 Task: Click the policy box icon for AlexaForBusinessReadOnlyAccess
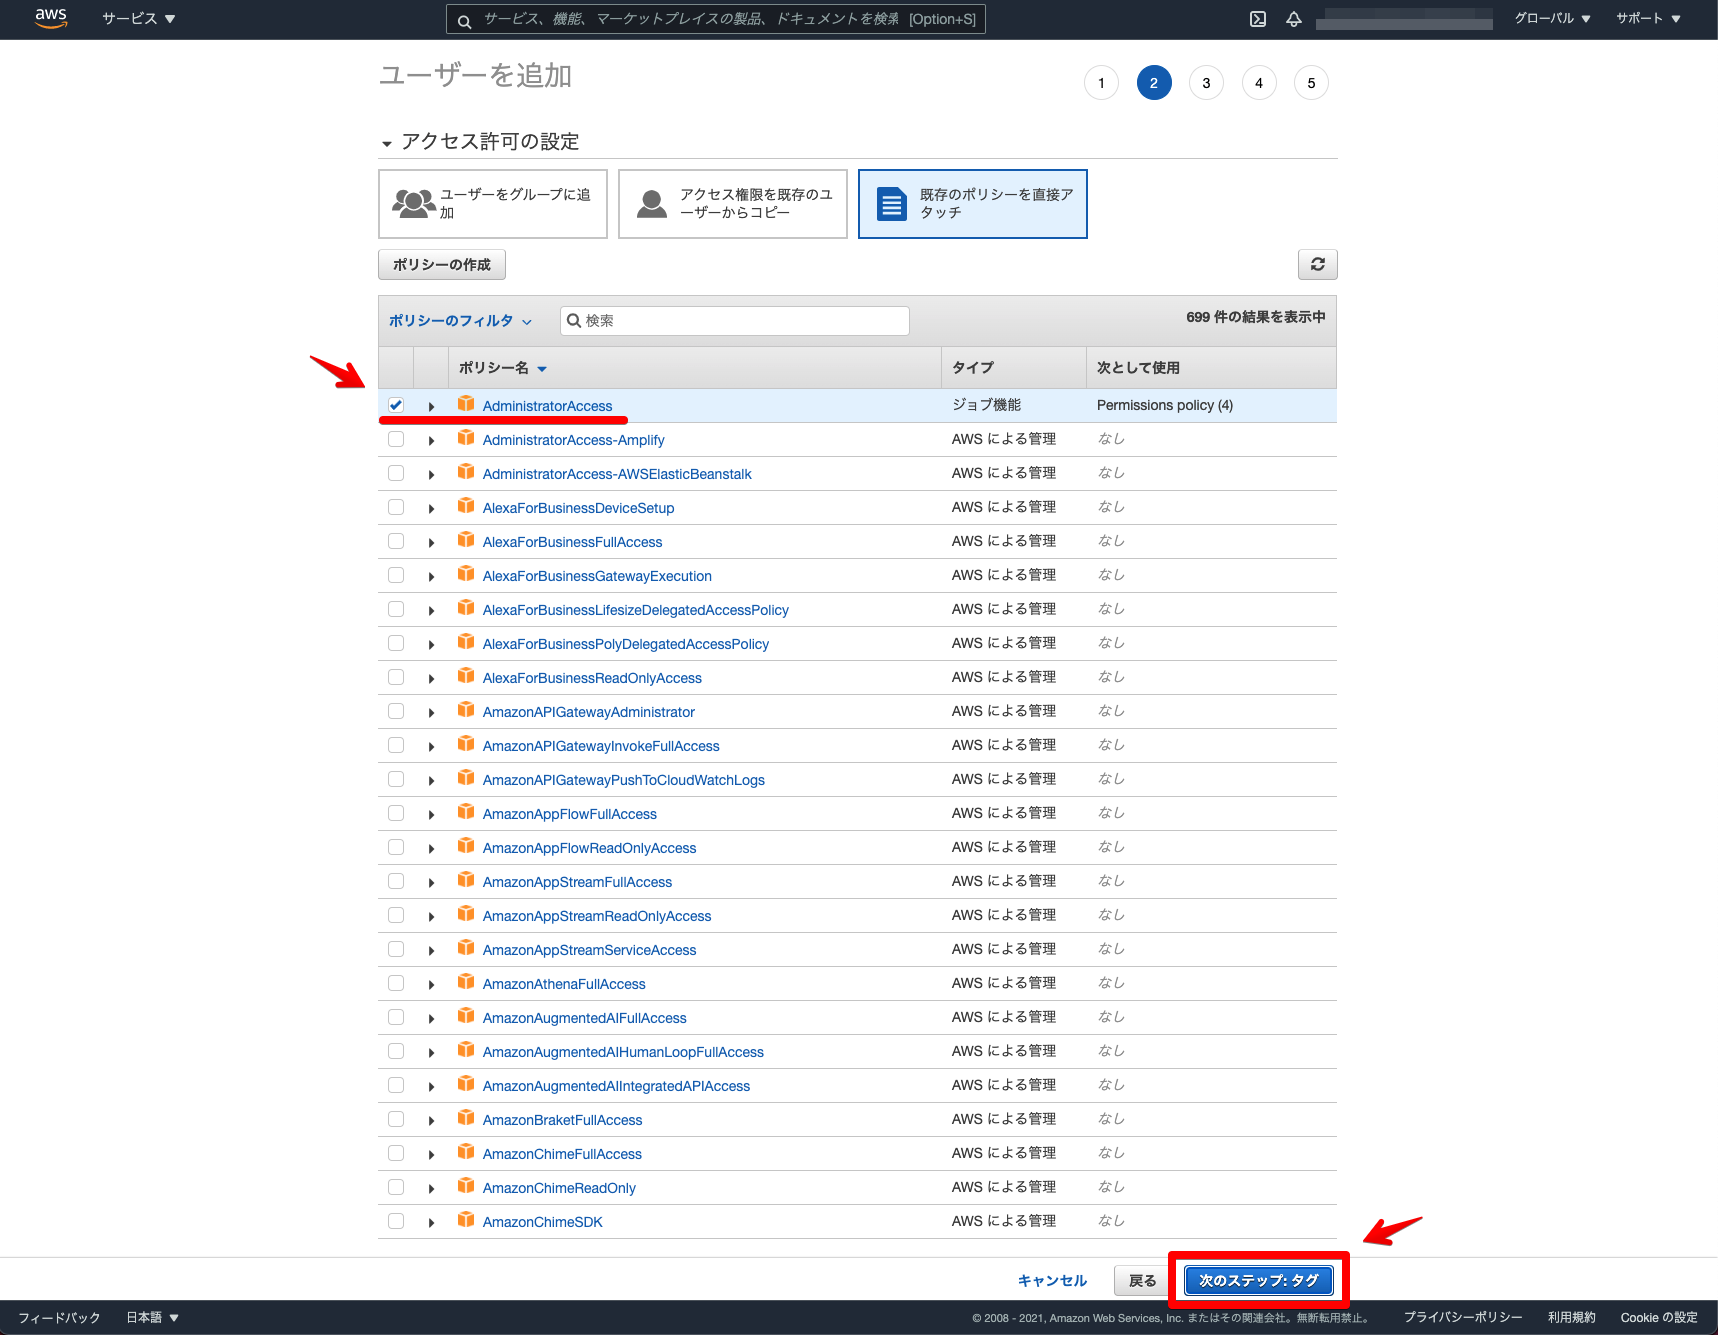(x=466, y=676)
